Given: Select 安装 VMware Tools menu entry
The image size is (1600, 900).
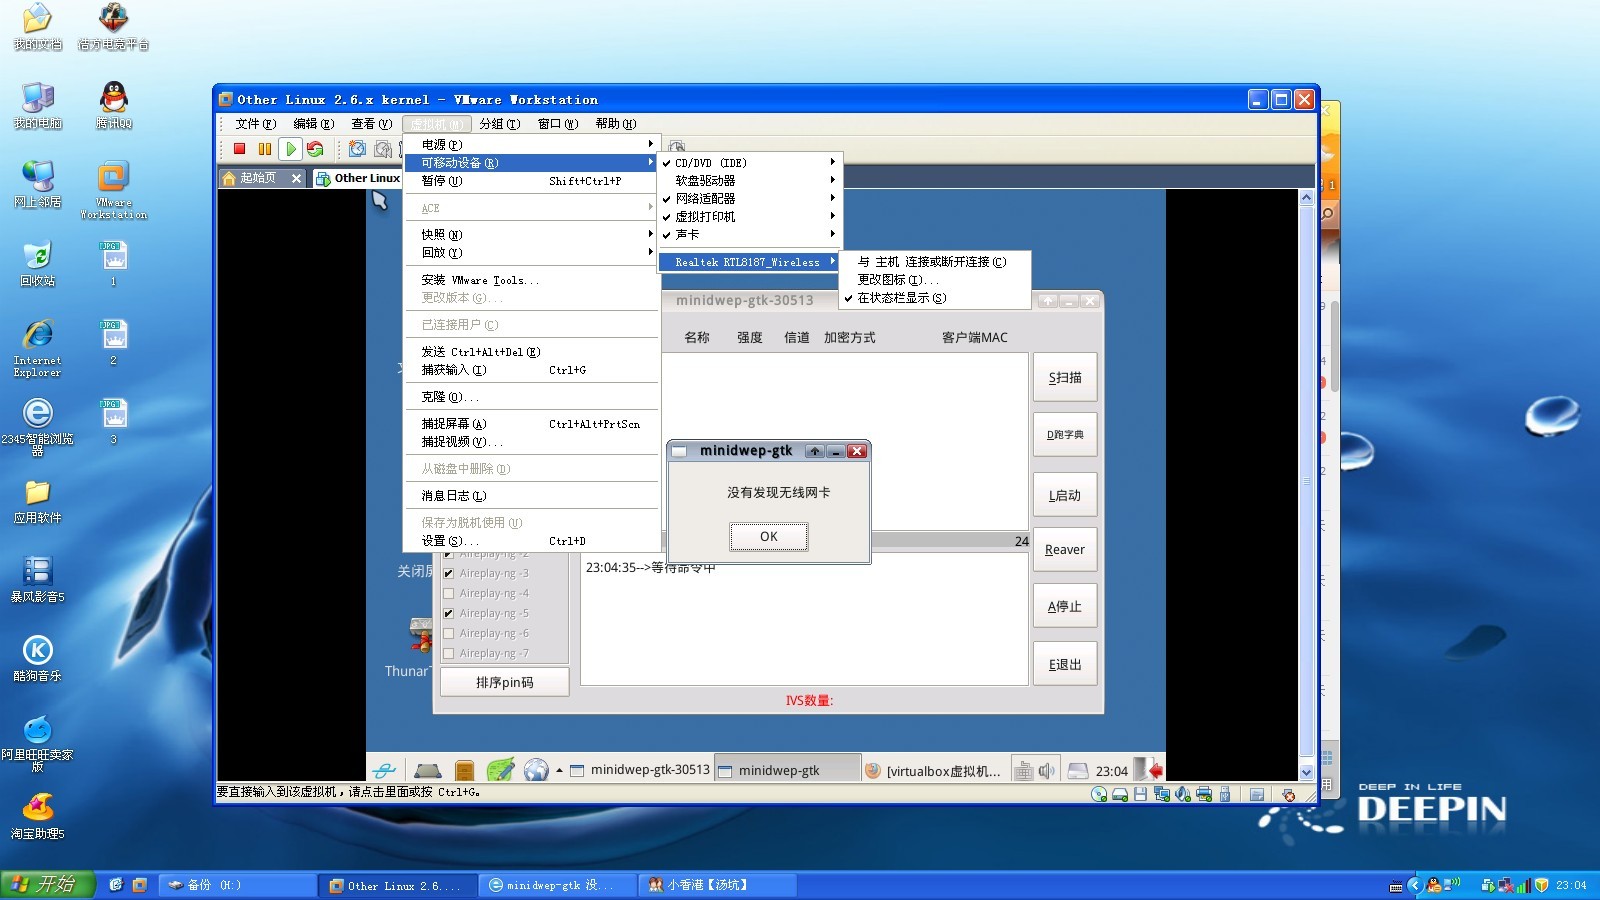Looking at the screenshot, I should [531, 280].
